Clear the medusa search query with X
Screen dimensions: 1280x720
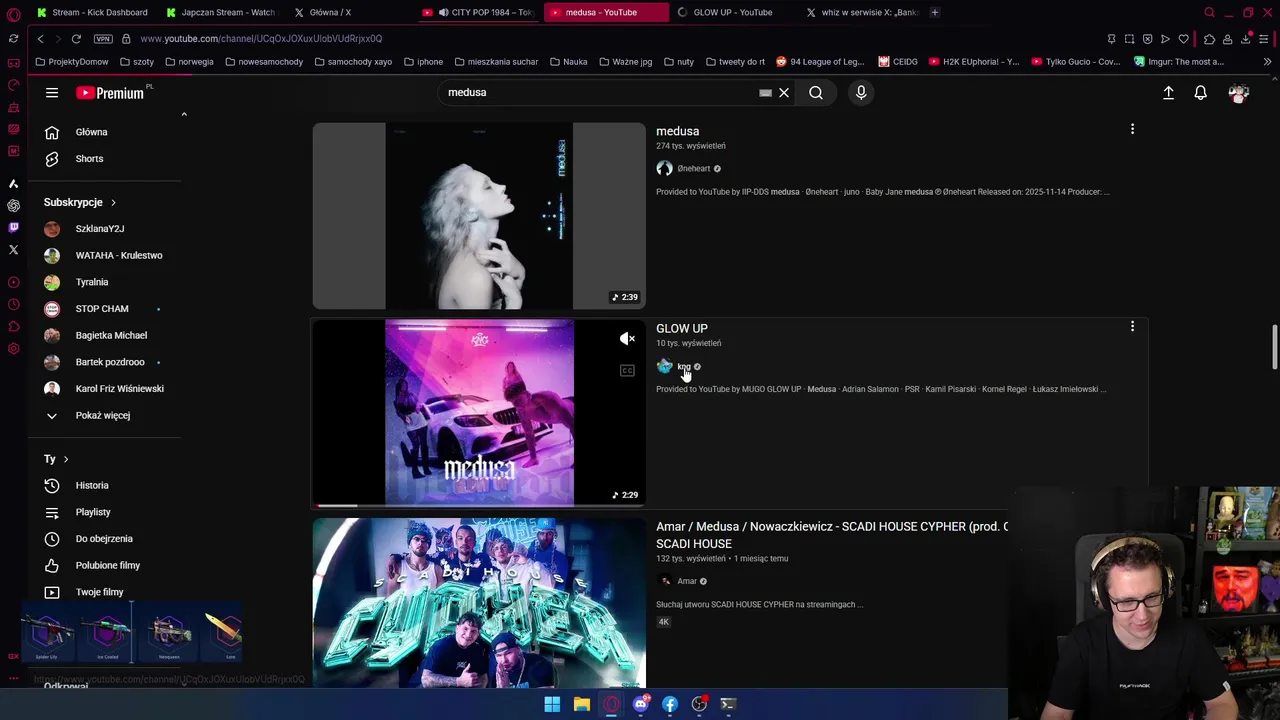point(784,93)
